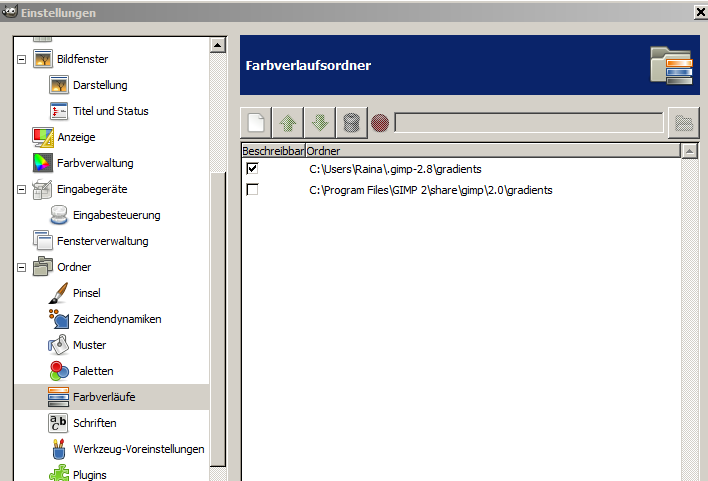
Task: Move selected folder down with green arrow
Action: pyautogui.click(x=320, y=123)
